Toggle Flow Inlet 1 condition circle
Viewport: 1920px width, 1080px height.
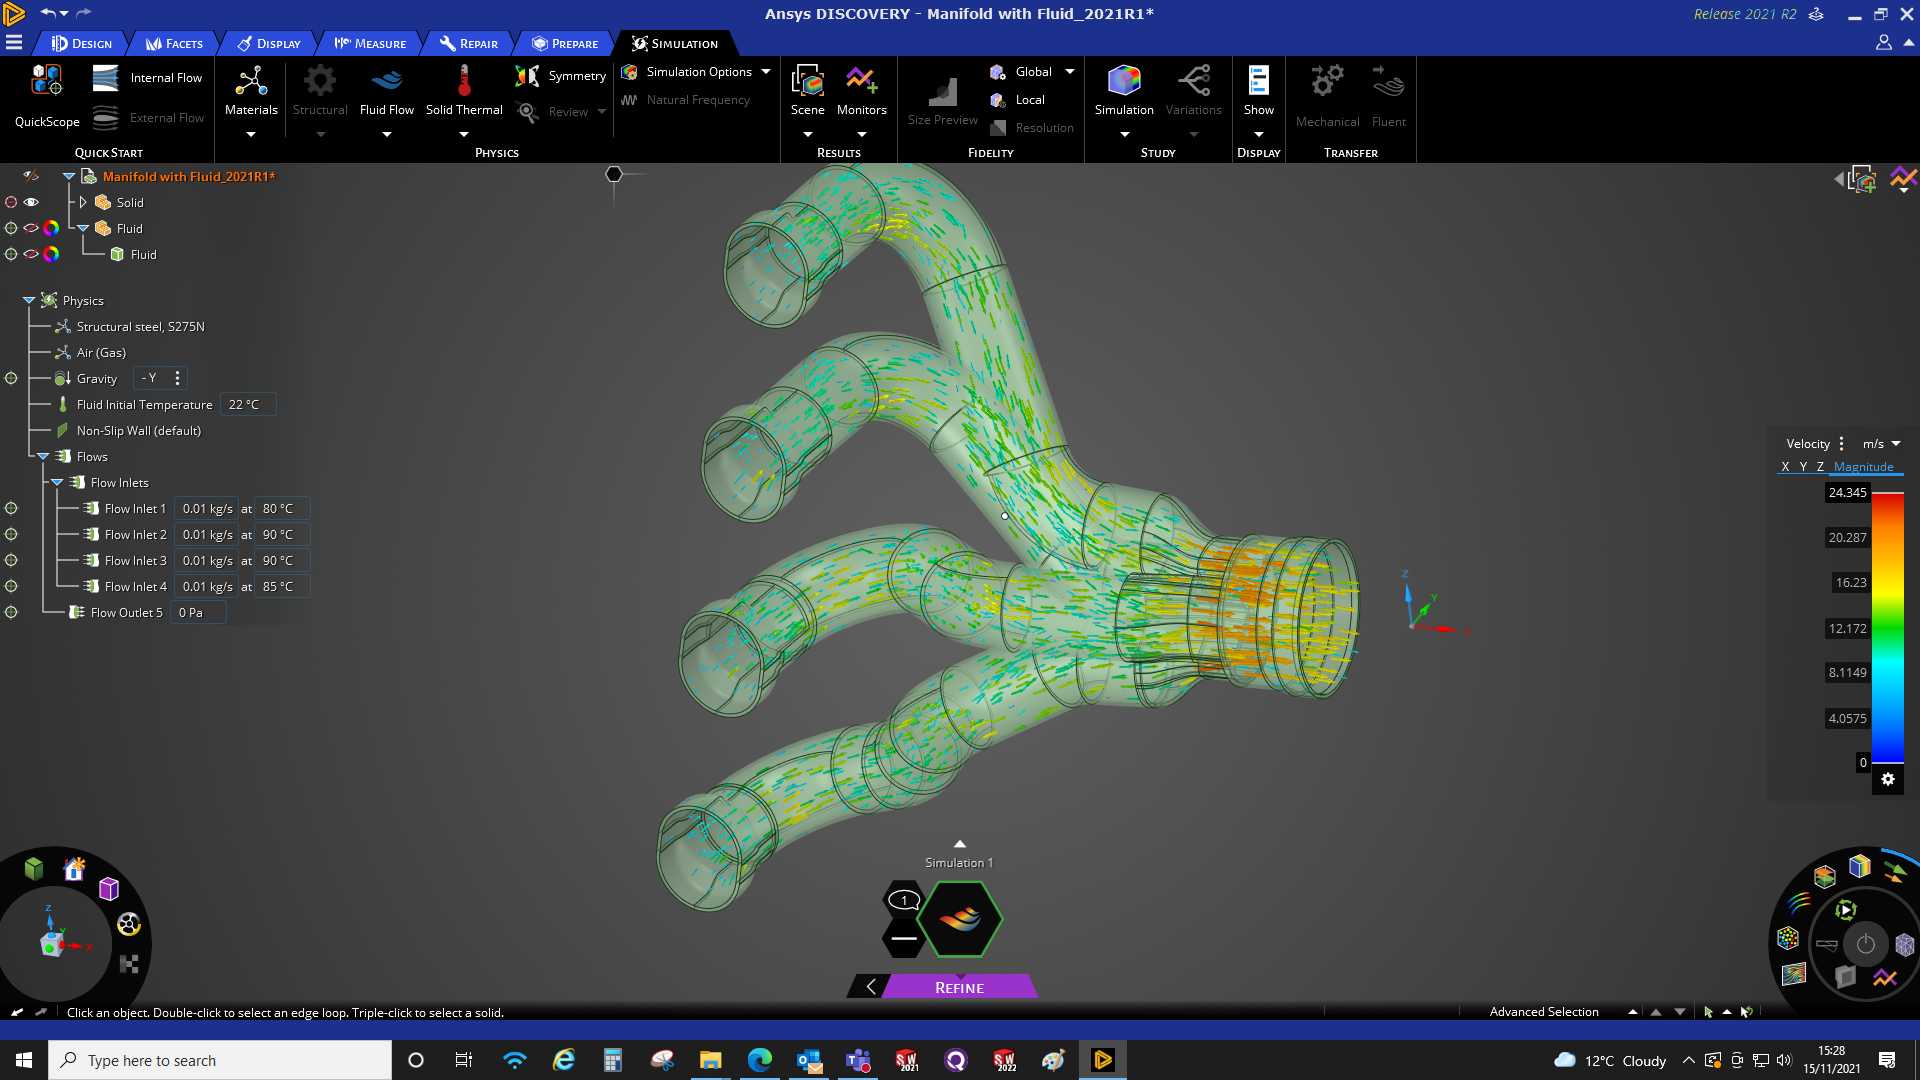pos(11,508)
